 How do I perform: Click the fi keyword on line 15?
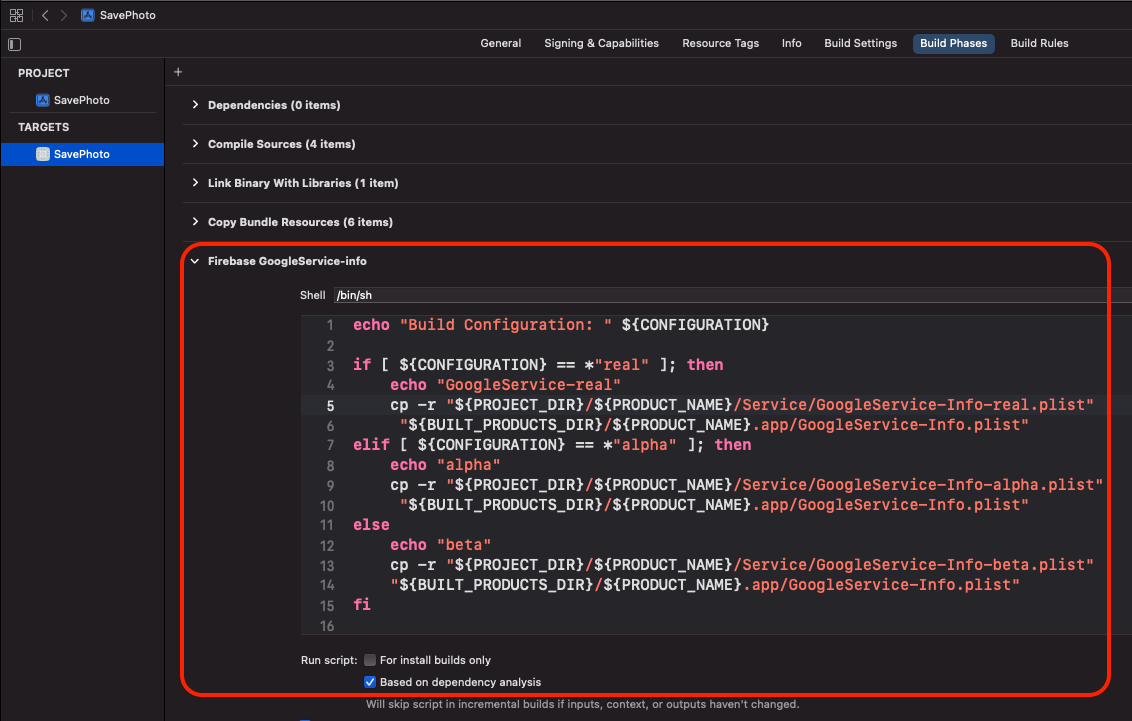point(362,604)
